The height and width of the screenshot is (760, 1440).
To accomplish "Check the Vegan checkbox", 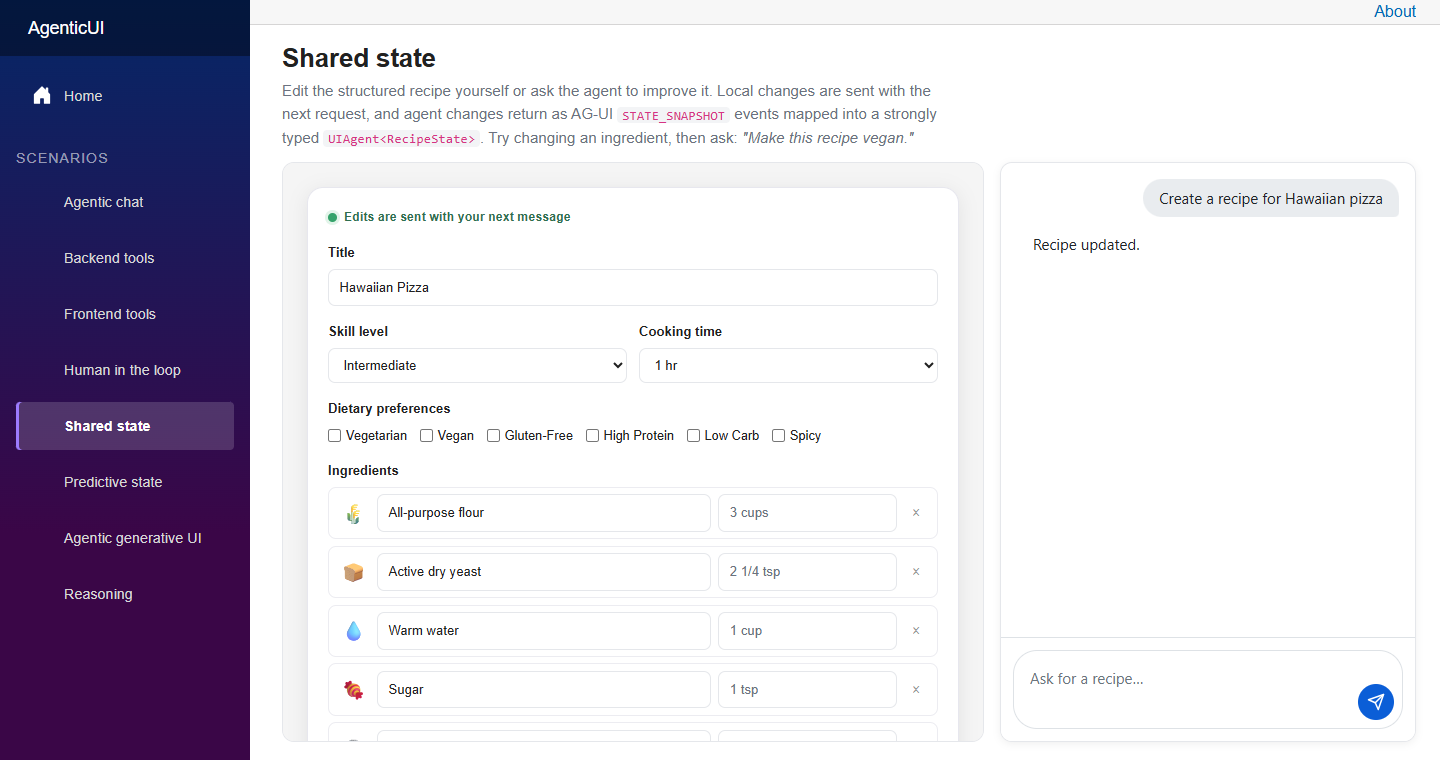I will 427,436.
